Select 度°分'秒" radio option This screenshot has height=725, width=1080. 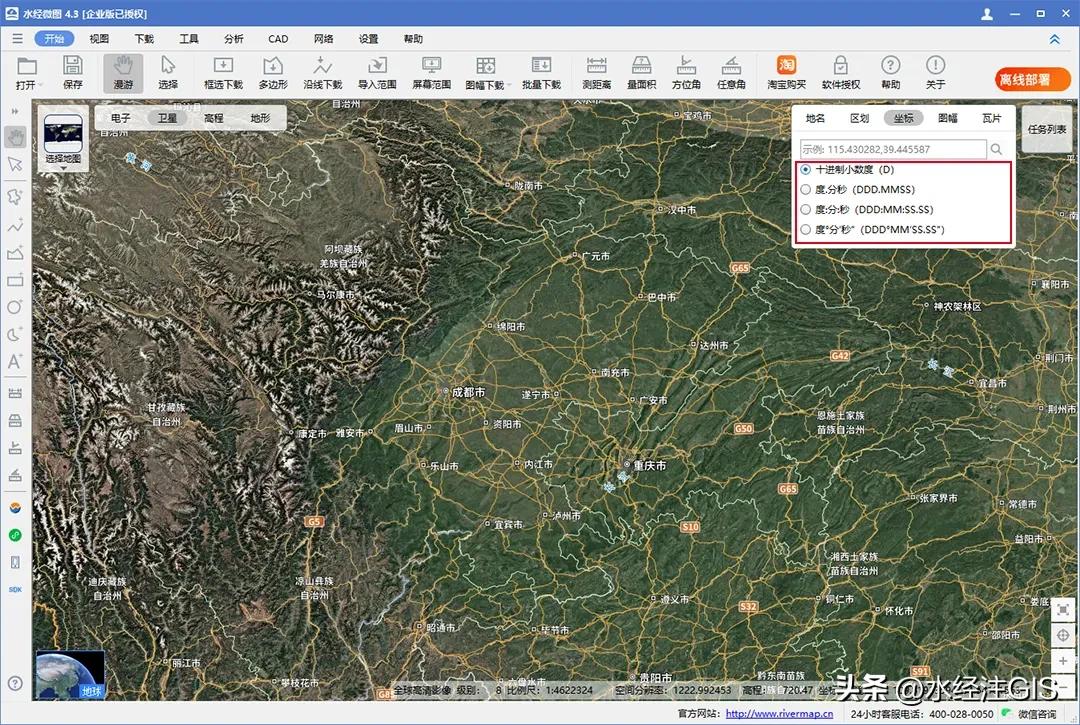coord(806,229)
